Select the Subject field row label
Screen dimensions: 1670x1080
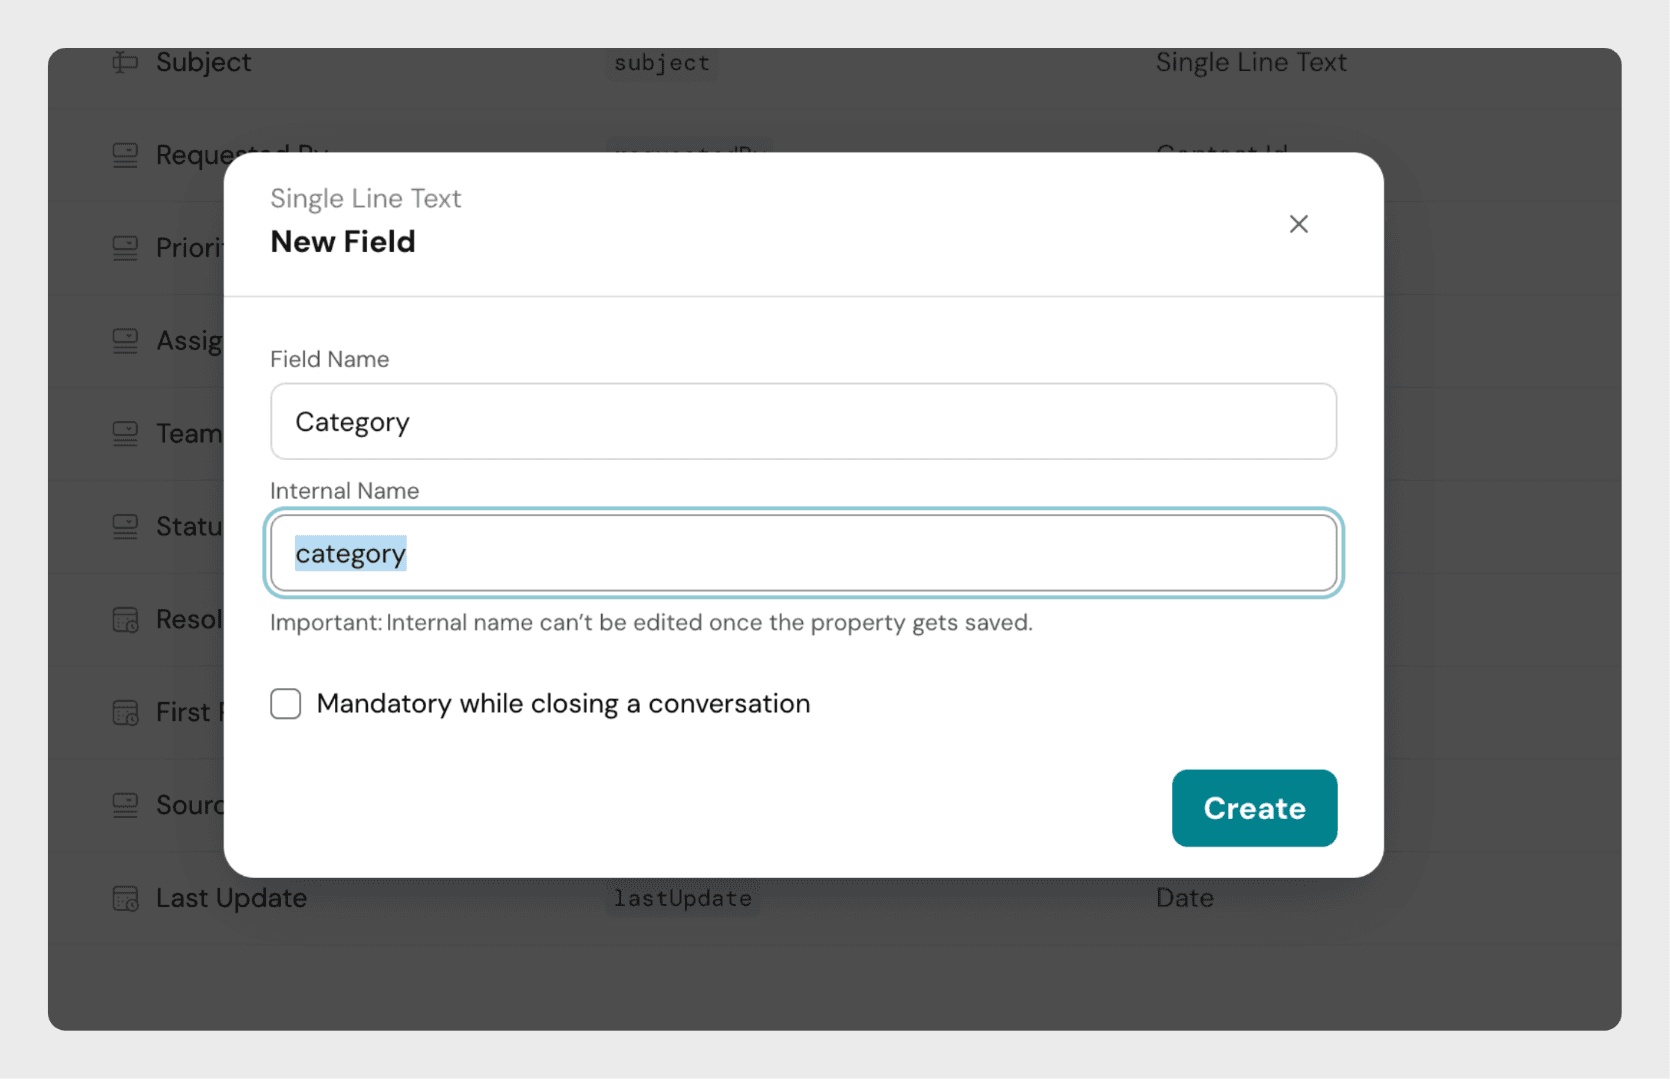coord(203,62)
